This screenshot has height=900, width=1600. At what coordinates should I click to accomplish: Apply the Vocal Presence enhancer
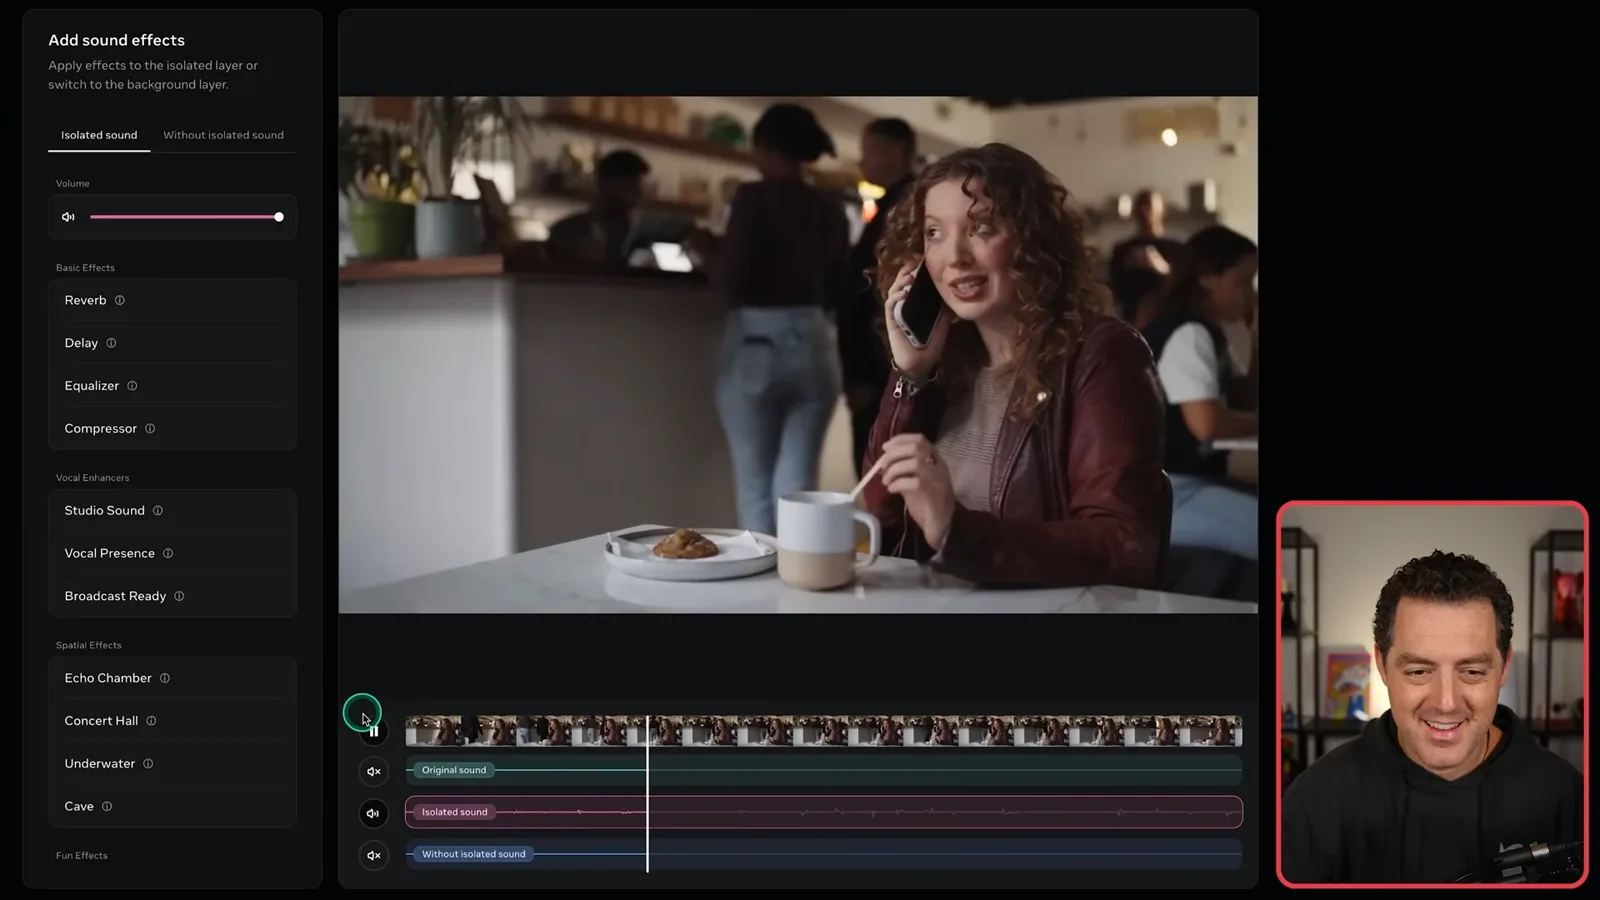pos(172,553)
